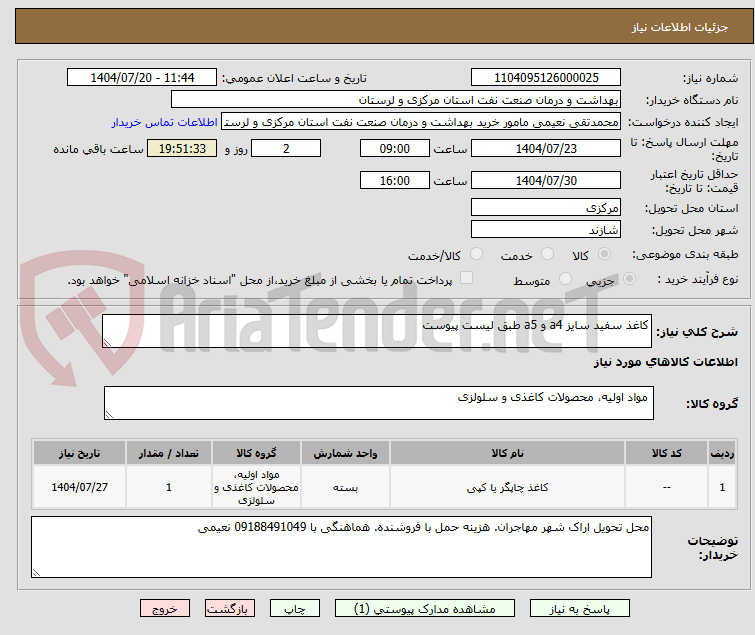Click the resize handle of گروه کالا box

click(x=109, y=415)
